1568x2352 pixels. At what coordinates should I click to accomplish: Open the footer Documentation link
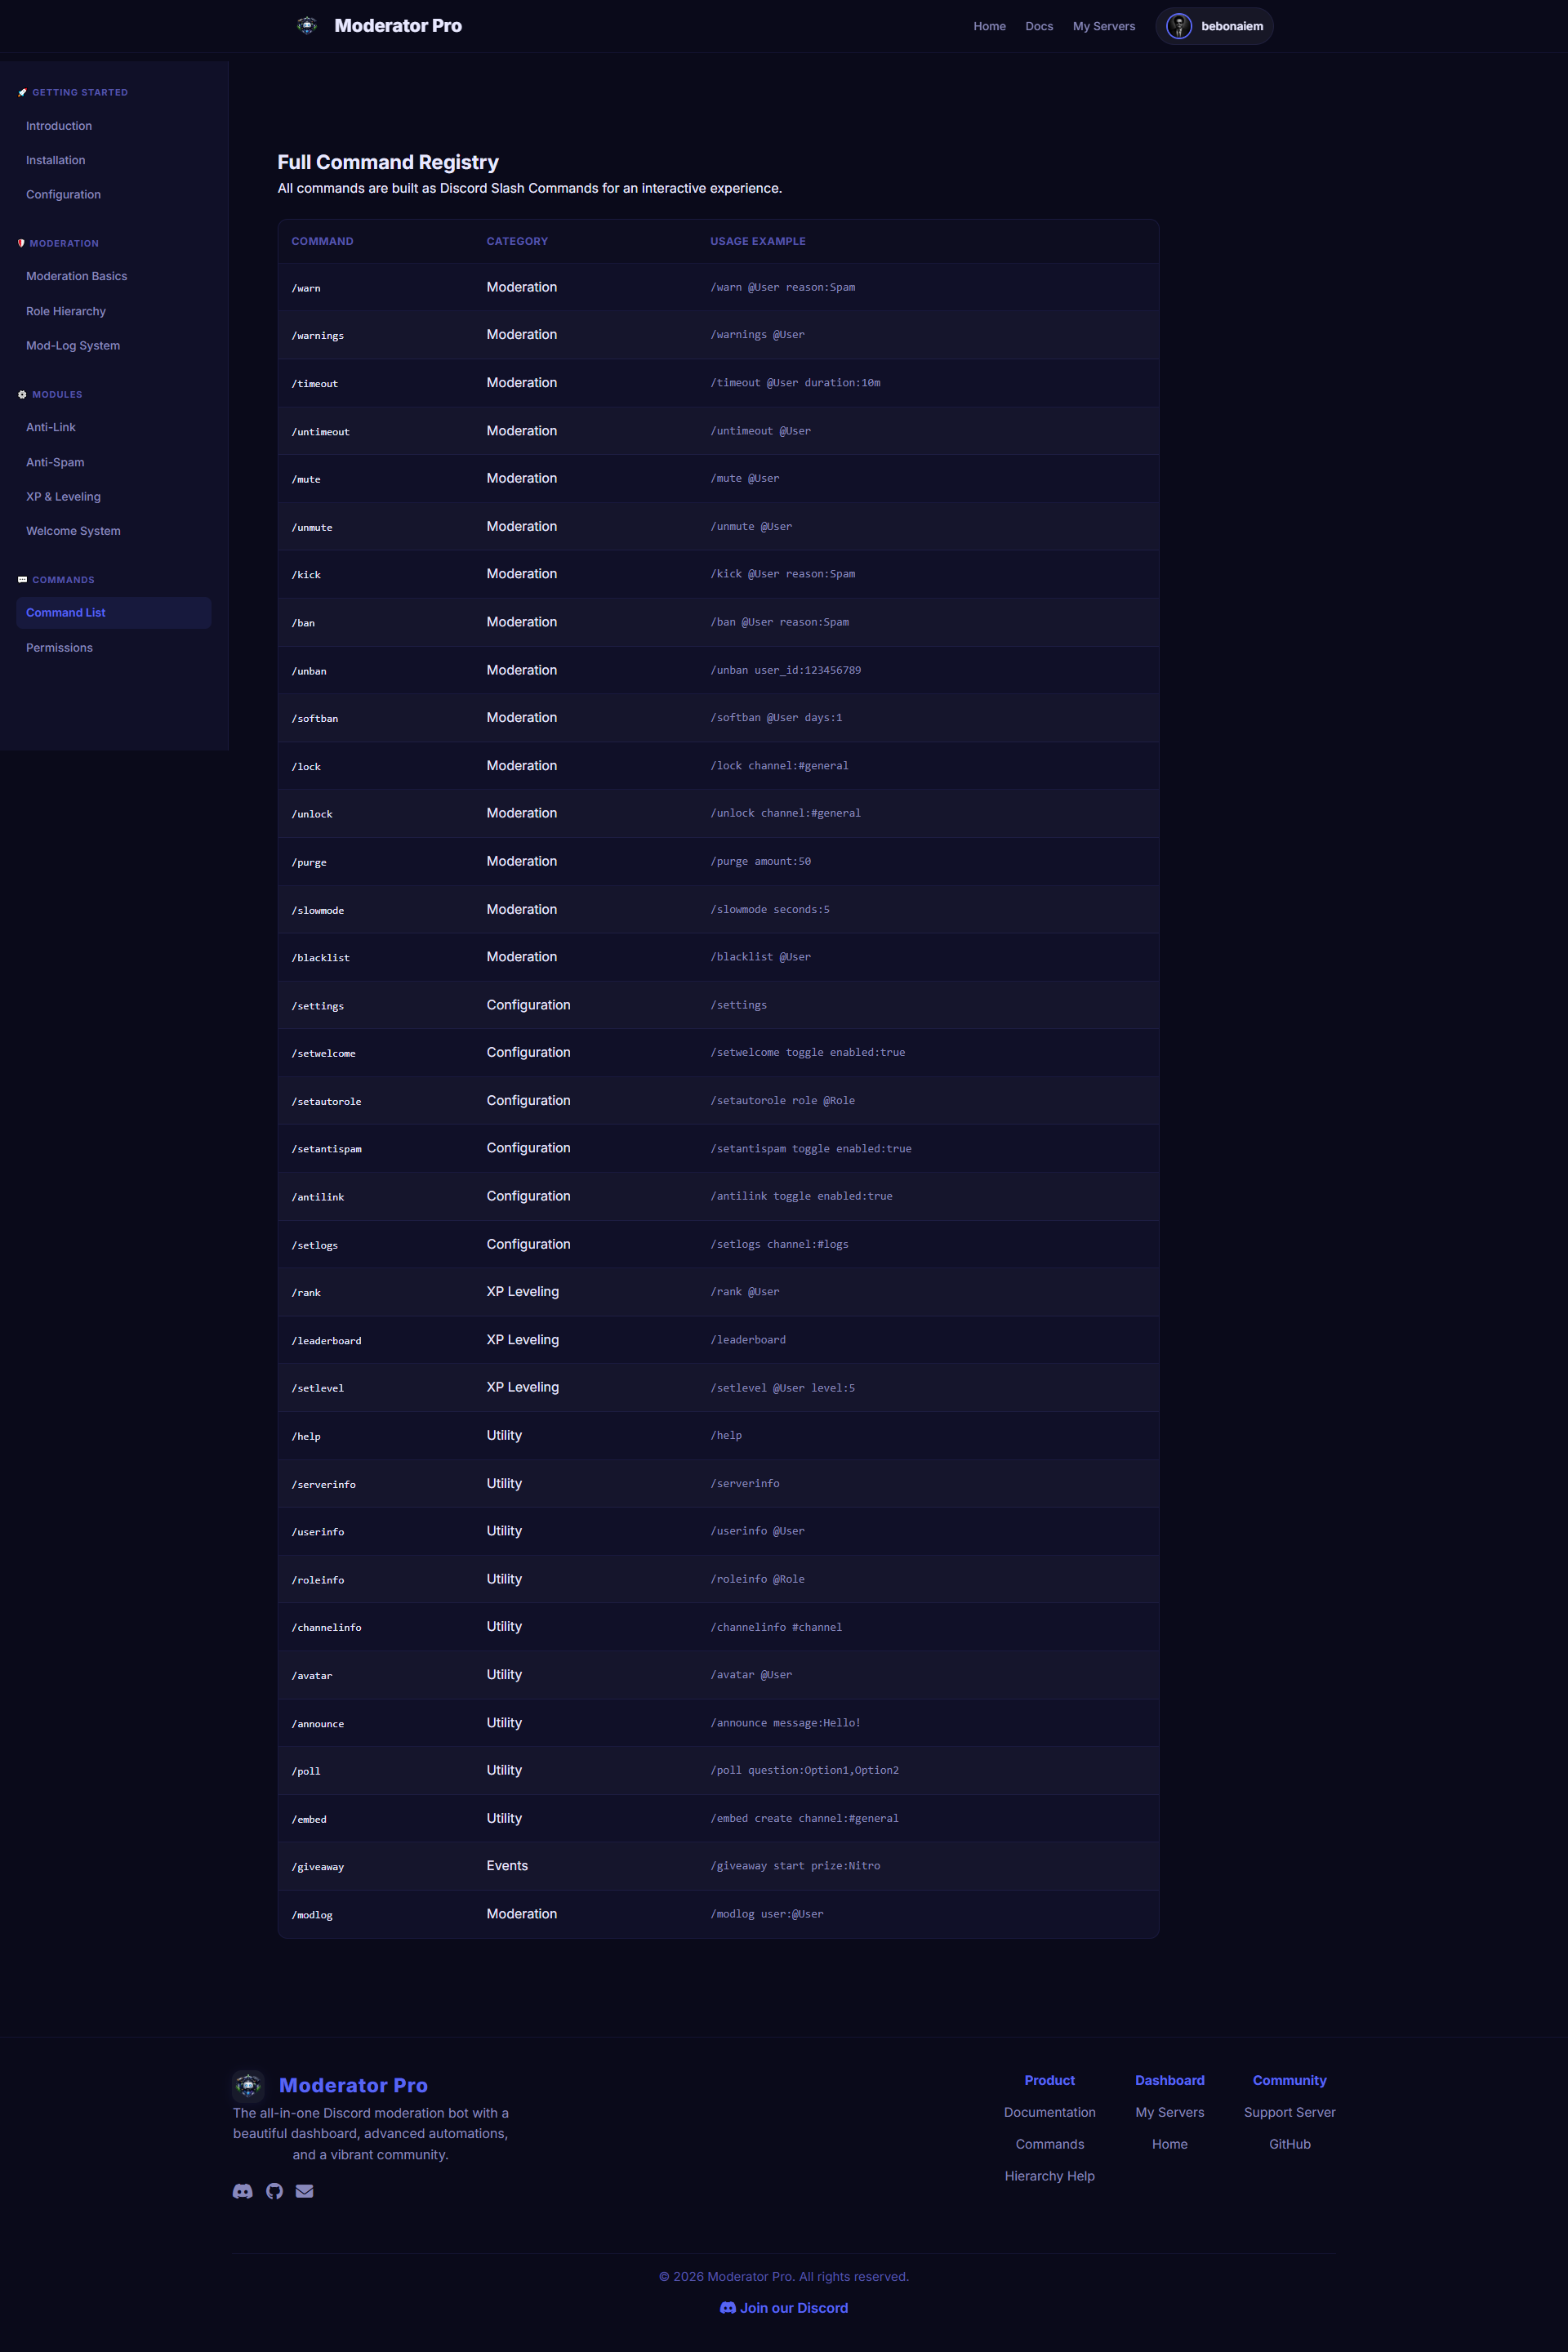1049,2112
